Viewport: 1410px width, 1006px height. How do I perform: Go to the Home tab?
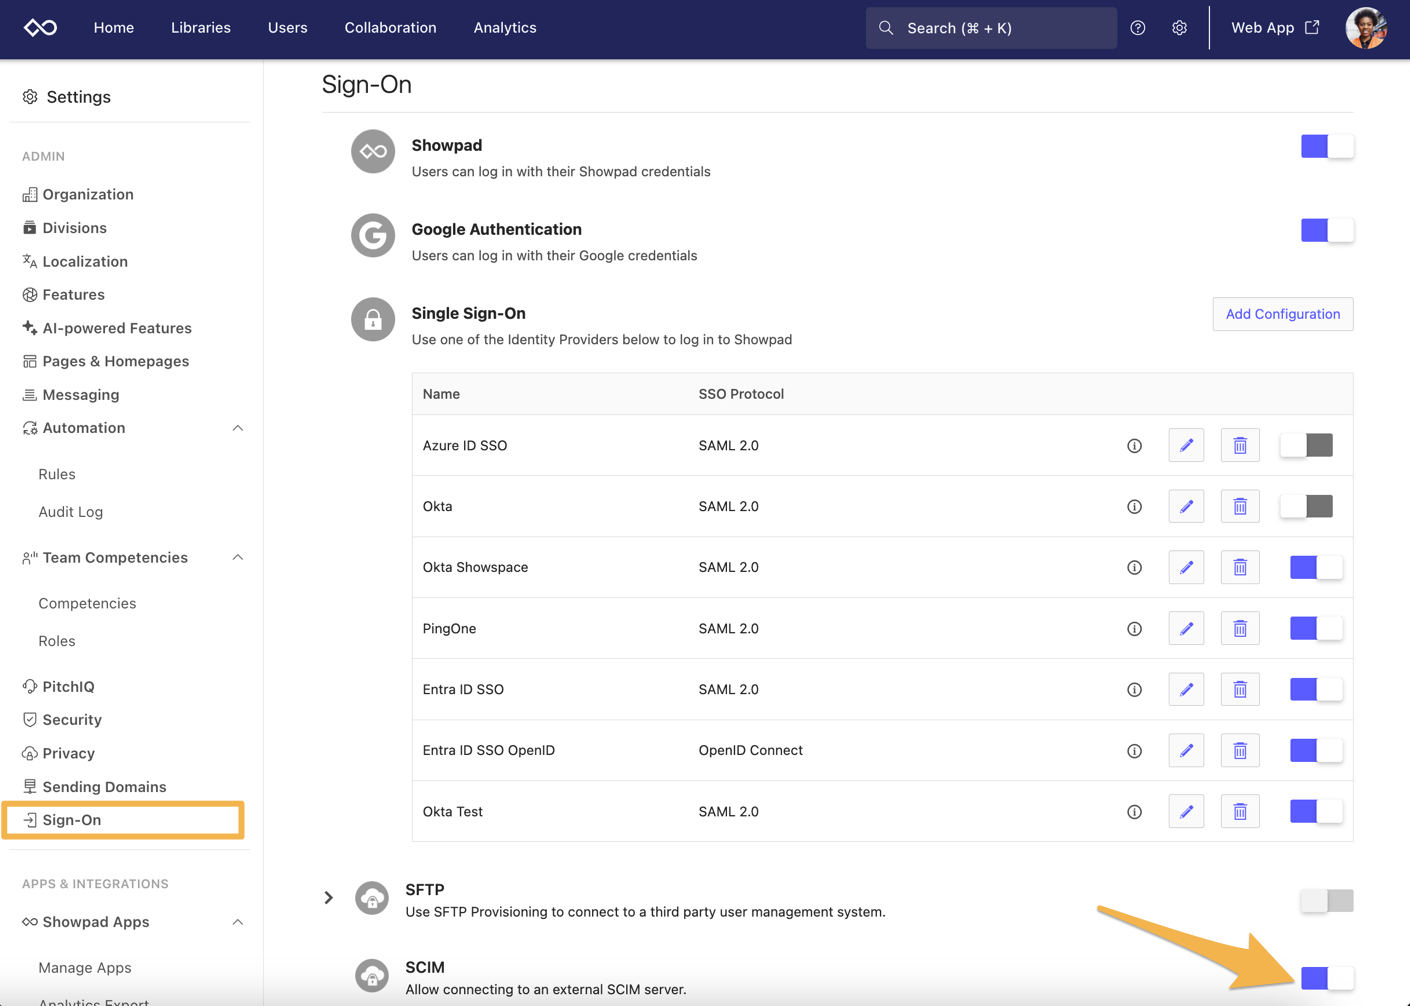114,28
